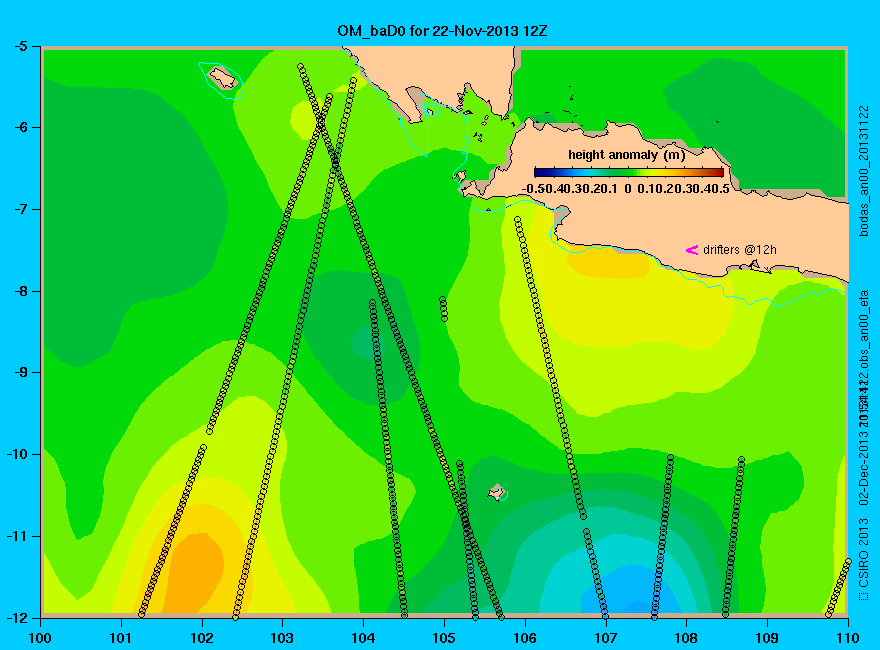Click the longitude tick label 101
The image size is (880, 650).
[x=121, y=638]
